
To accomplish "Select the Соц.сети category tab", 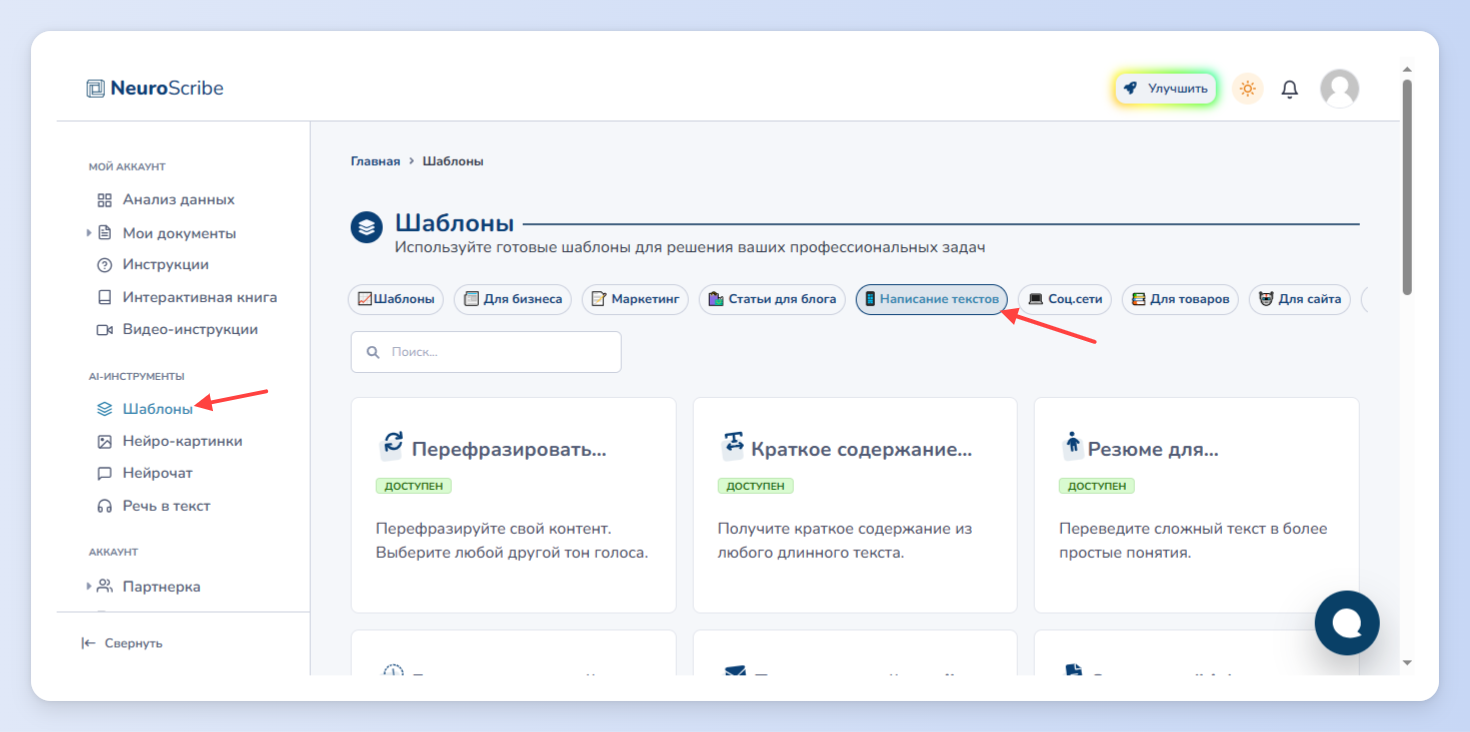I will pos(1065,299).
